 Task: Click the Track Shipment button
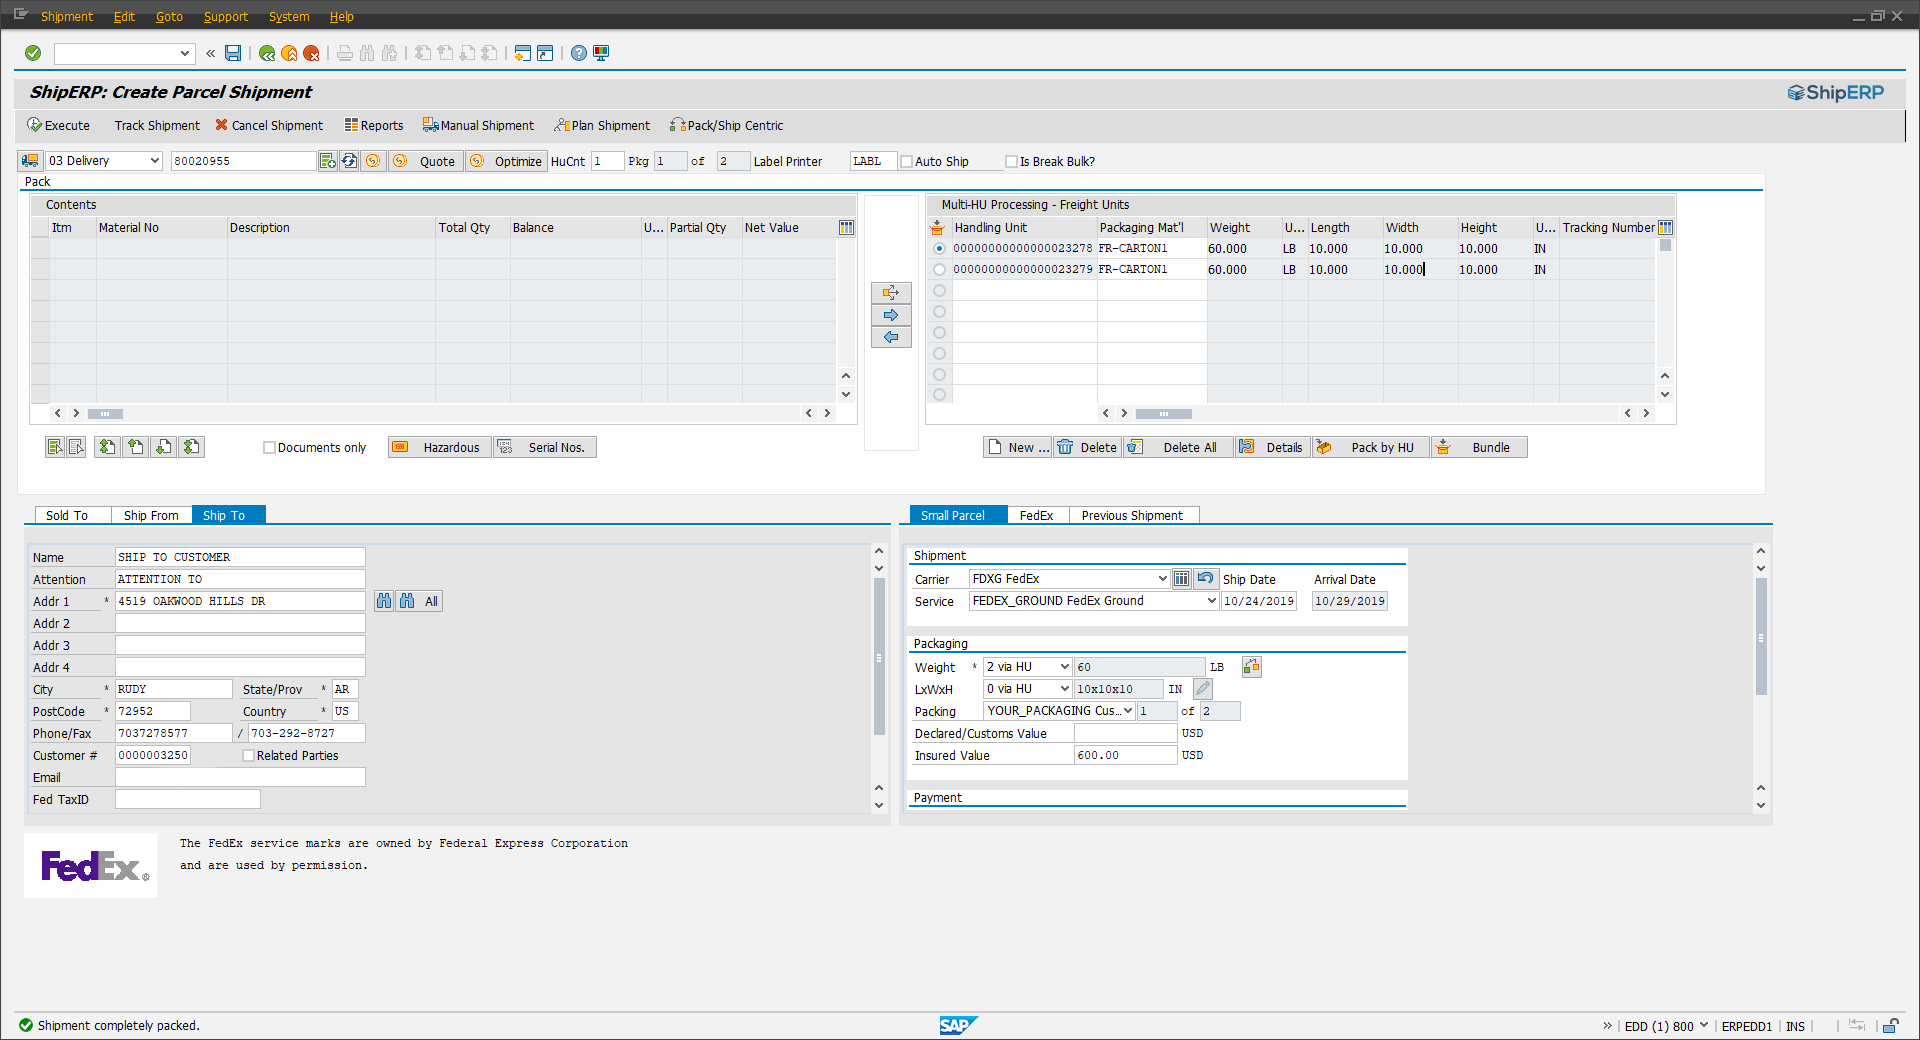coord(156,125)
